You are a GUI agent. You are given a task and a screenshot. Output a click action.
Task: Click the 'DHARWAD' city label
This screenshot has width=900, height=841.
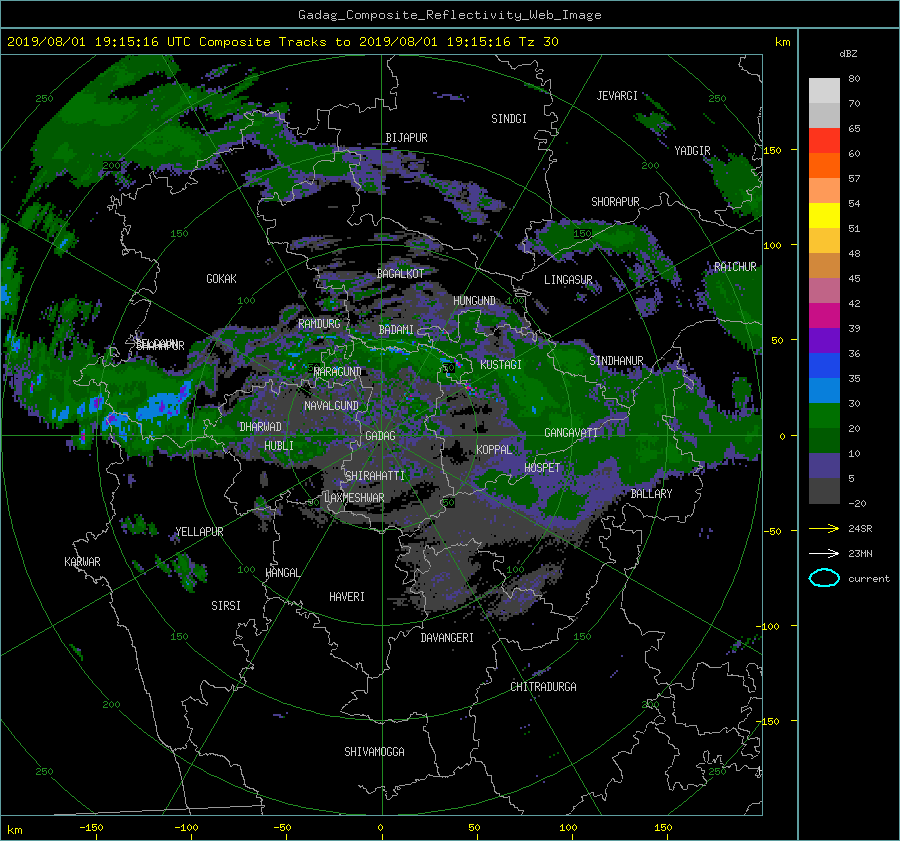click(261, 427)
